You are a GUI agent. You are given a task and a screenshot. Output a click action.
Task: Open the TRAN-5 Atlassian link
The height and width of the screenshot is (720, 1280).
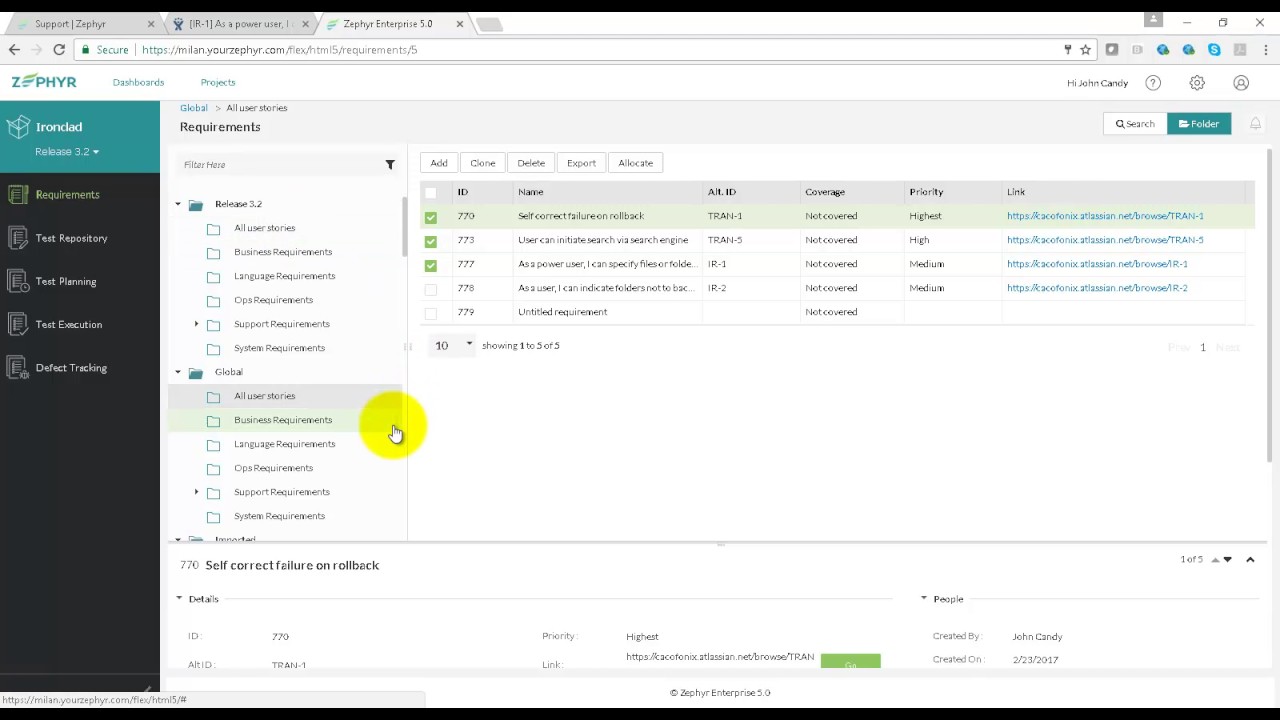(x=1105, y=240)
